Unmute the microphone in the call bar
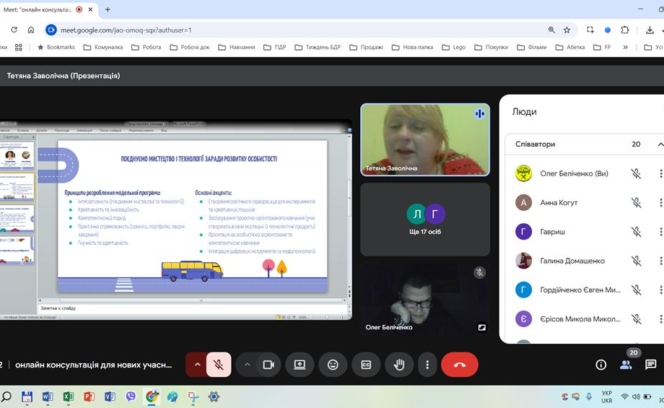This screenshot has width=664, height=408. pyautogui.click(x=220, y=365)
